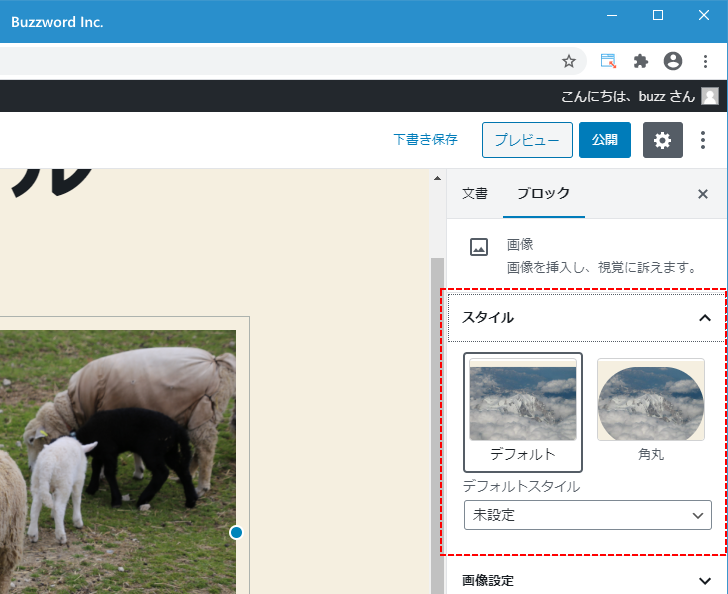Bookmark this page with the star icon
The image size is (728, 594).
569,61
